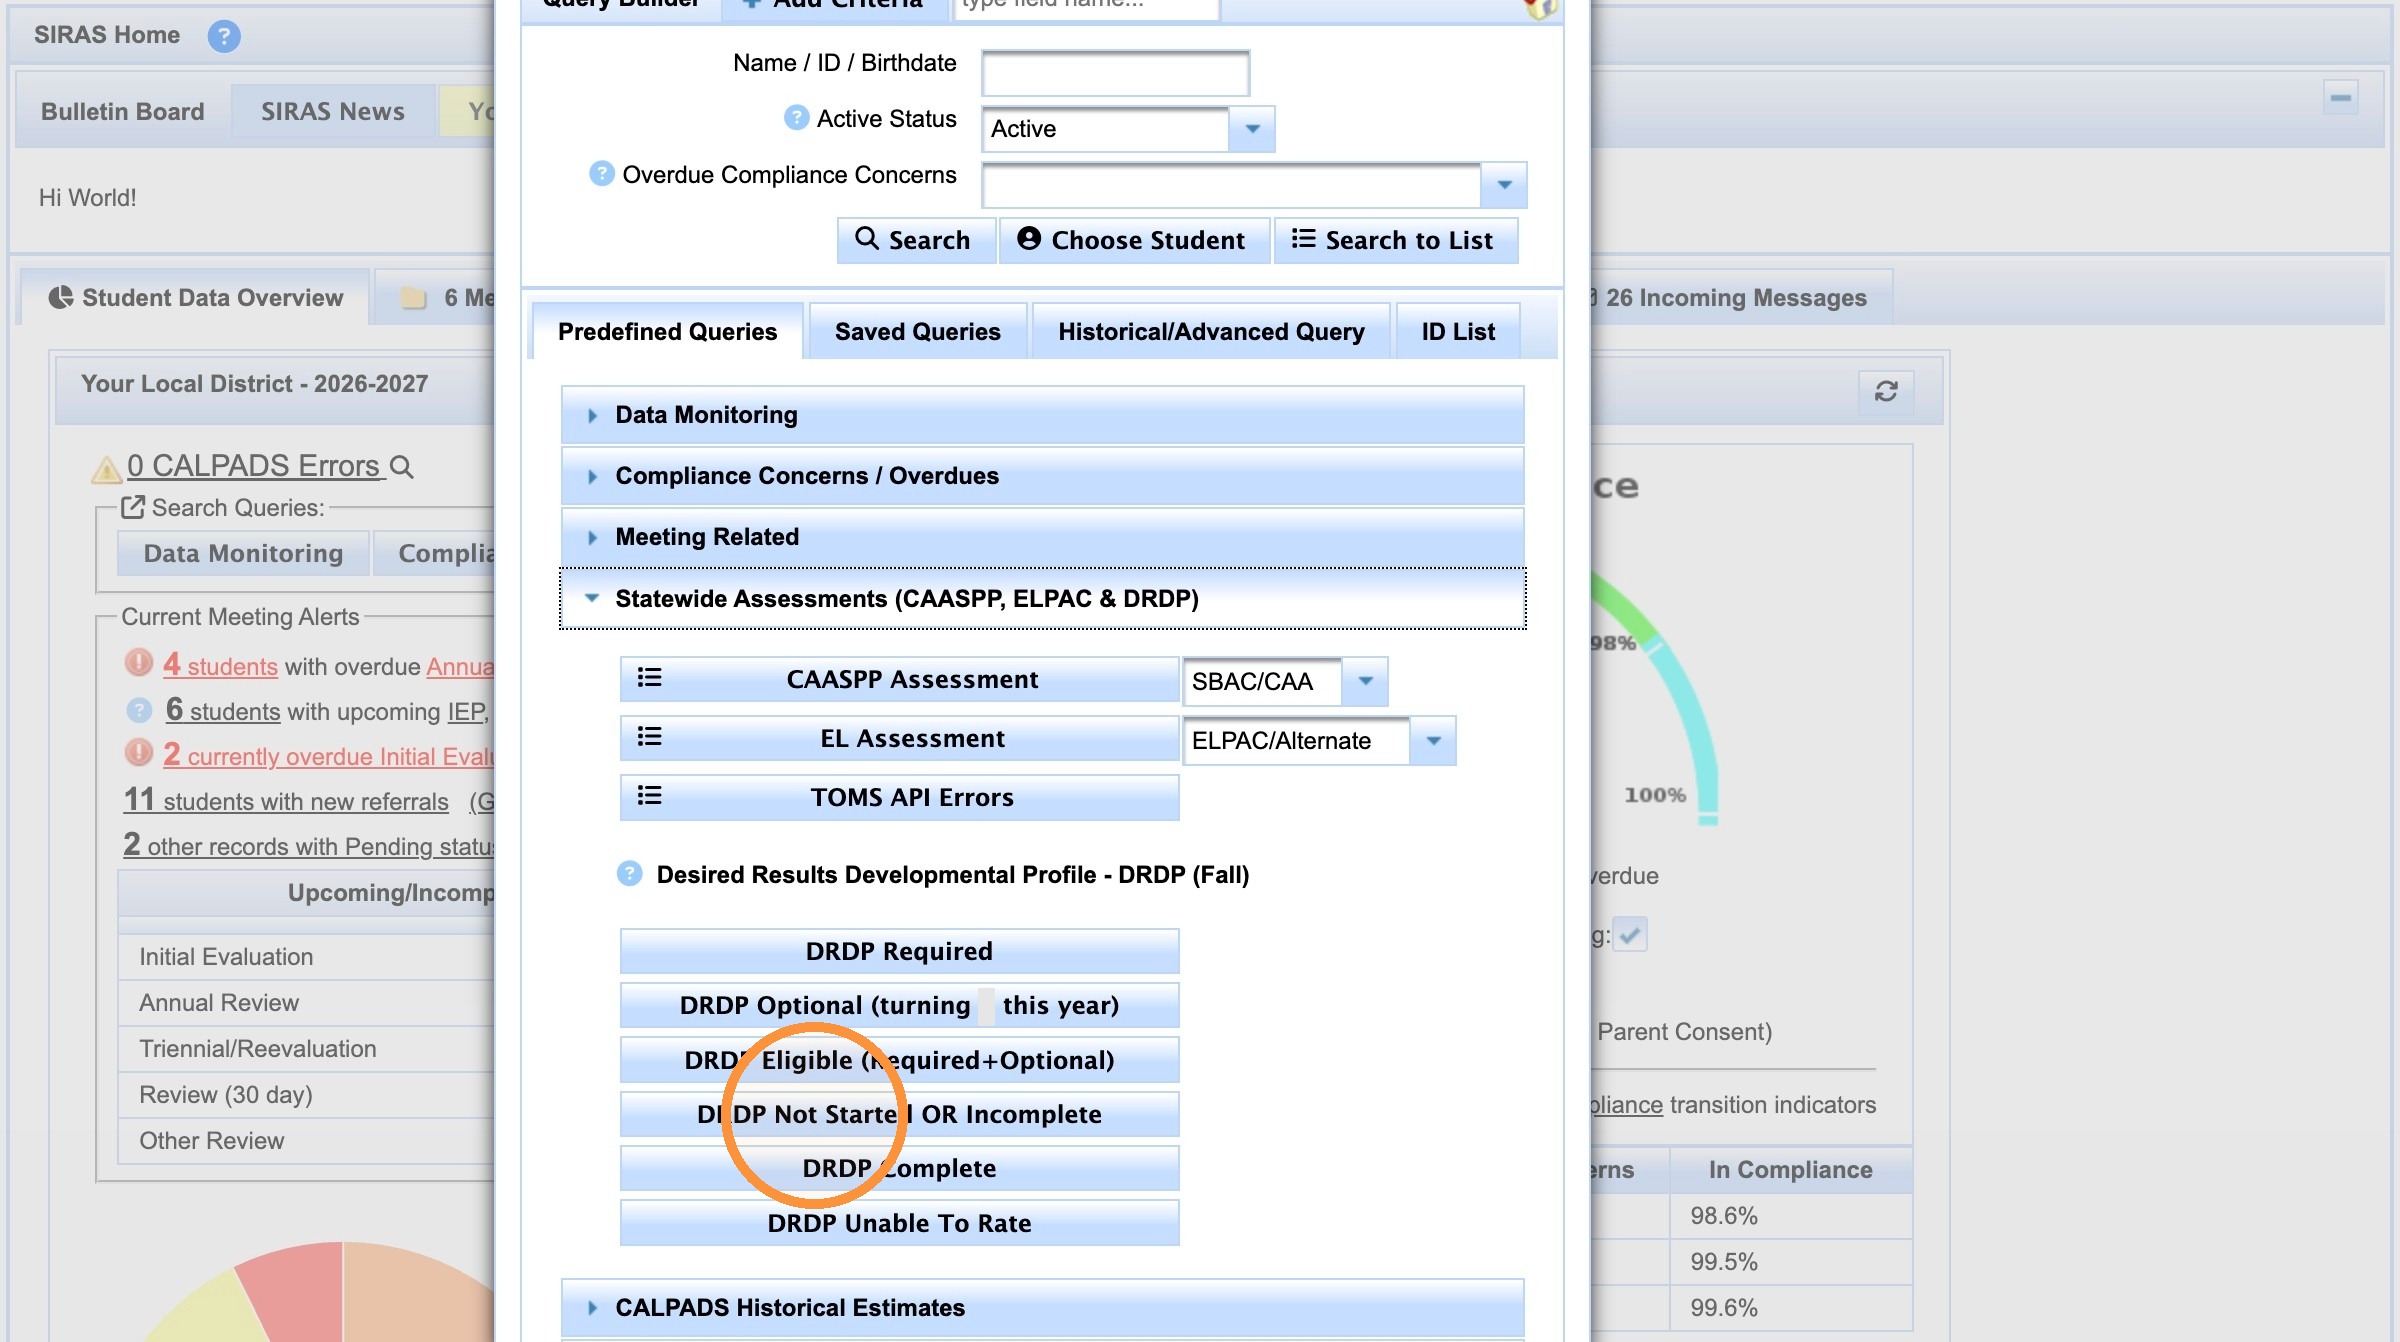
Task: Click list icon on TOMS API Errors
Action: [650, 796]
